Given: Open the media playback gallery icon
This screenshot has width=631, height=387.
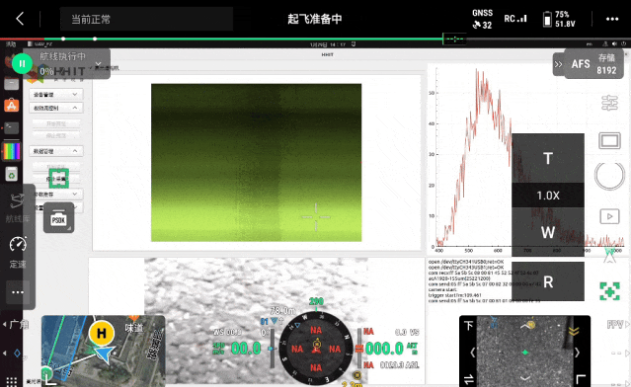Looking at the screenshot, I should pos(609,216).
